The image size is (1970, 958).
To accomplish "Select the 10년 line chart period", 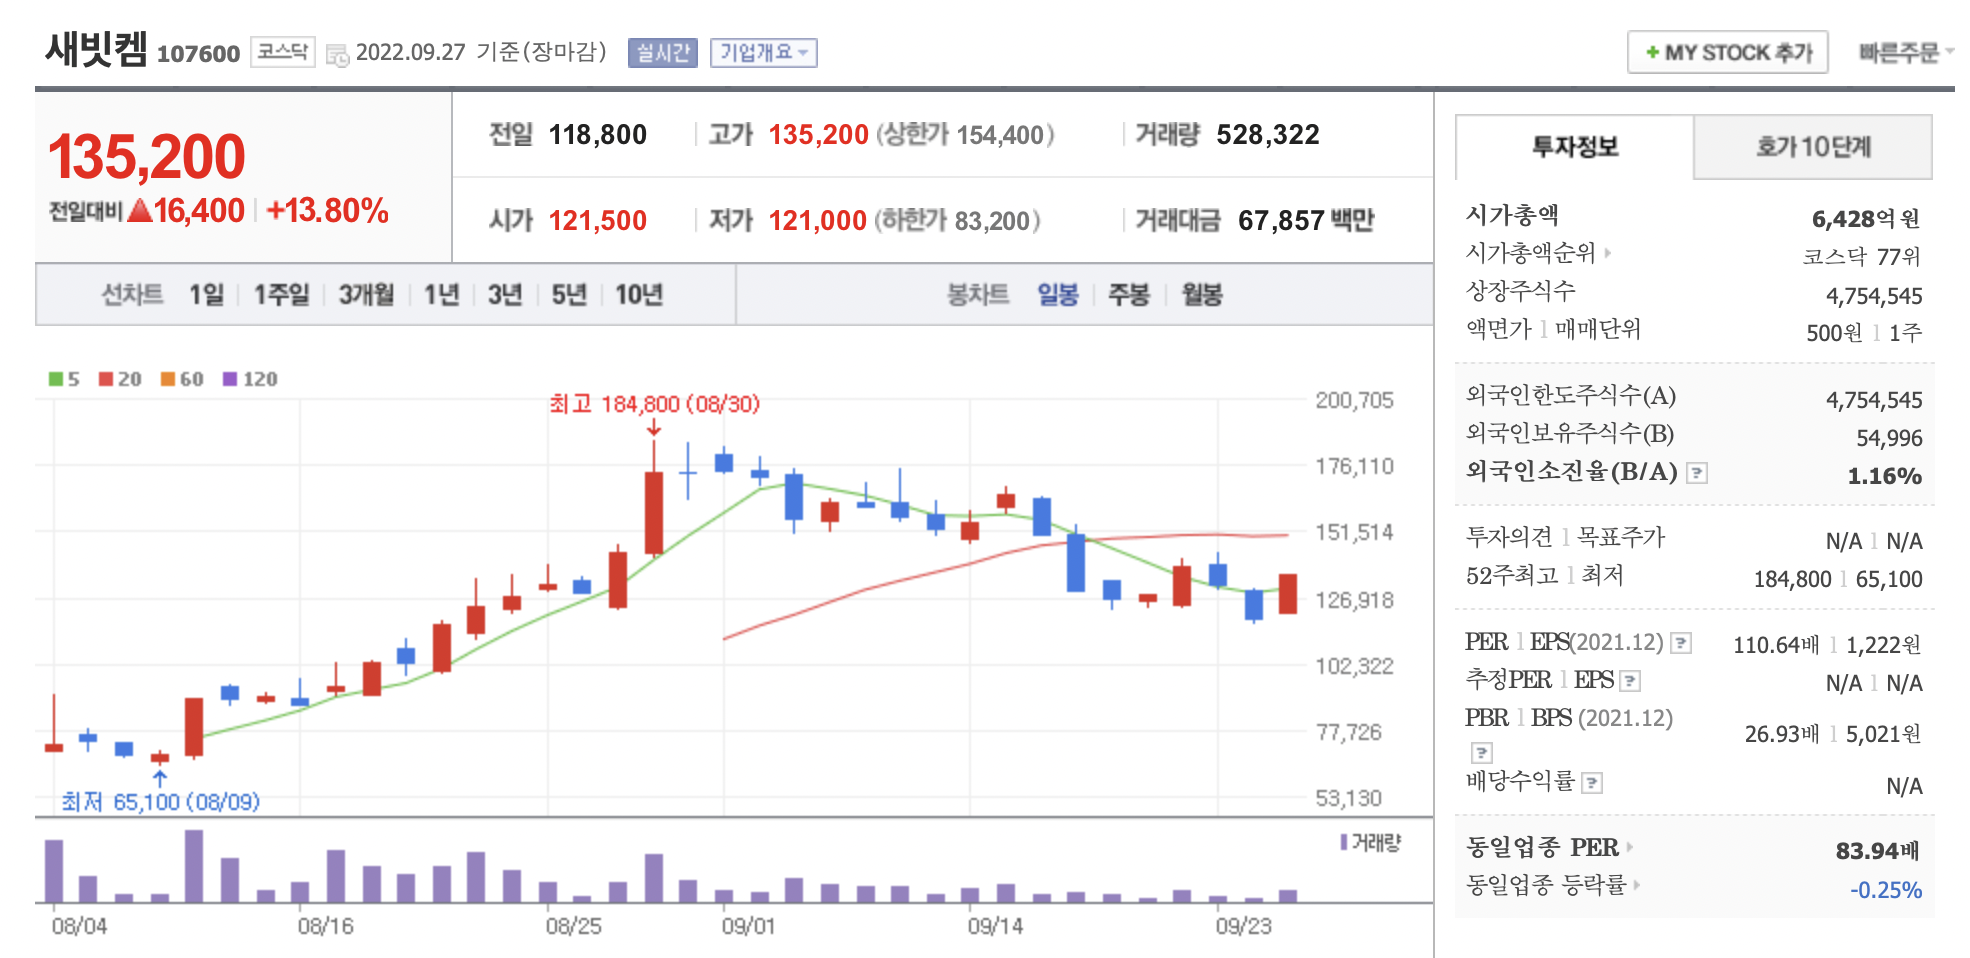I will pos(639,295).
